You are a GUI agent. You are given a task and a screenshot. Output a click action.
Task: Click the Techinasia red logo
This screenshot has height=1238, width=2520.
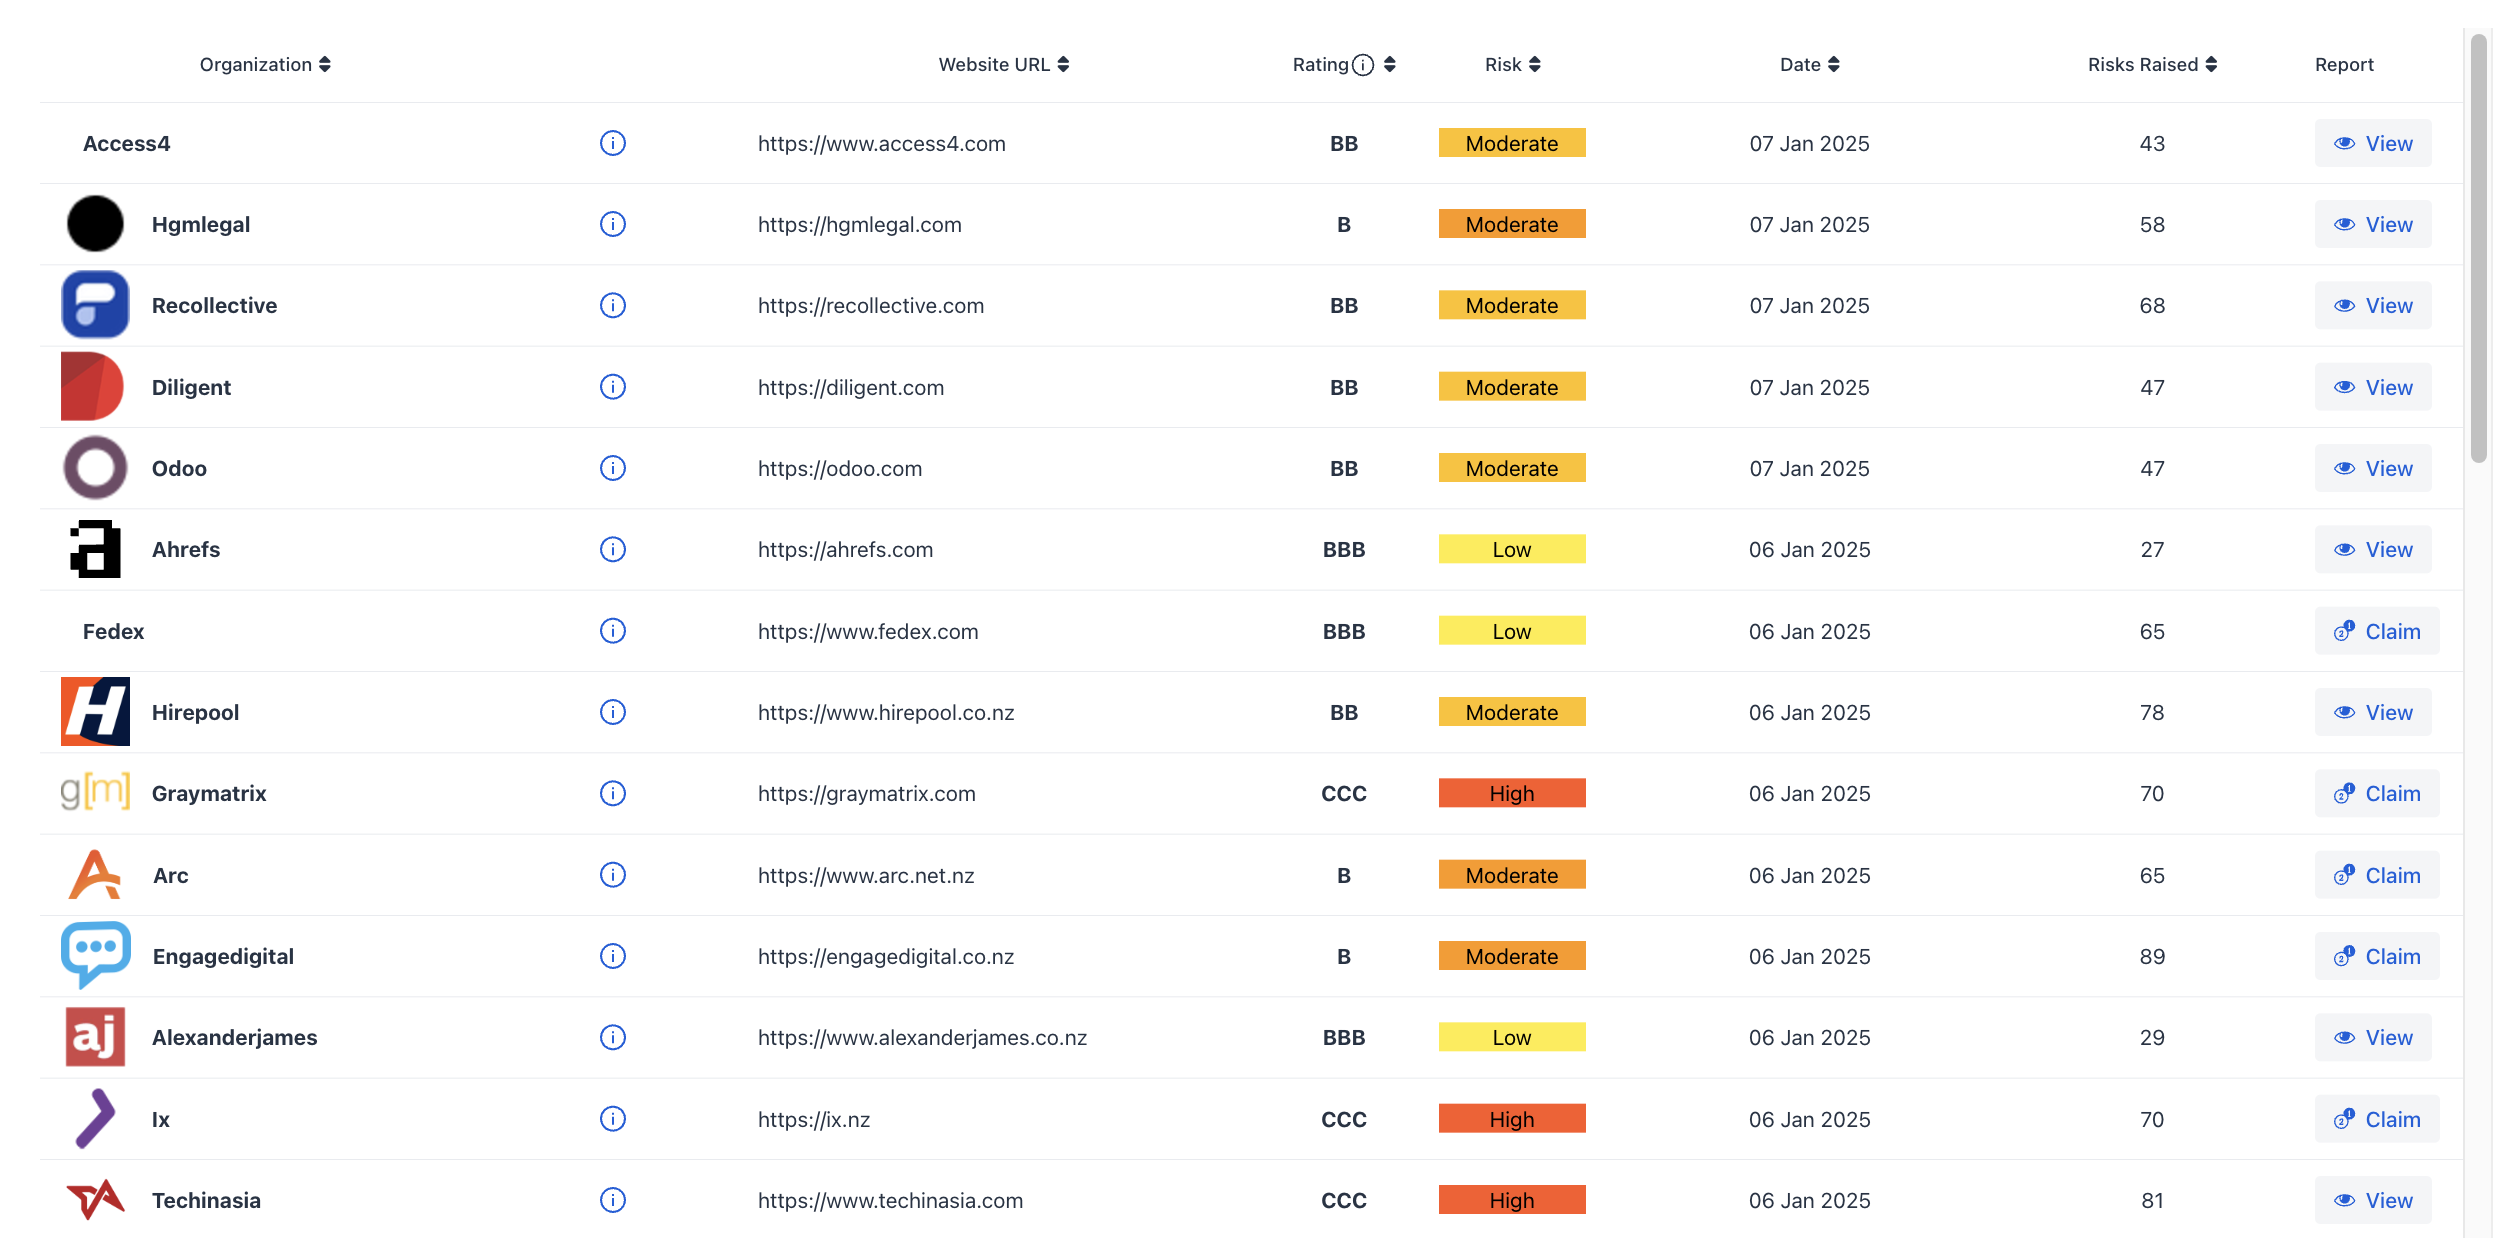coord(95,1199)
